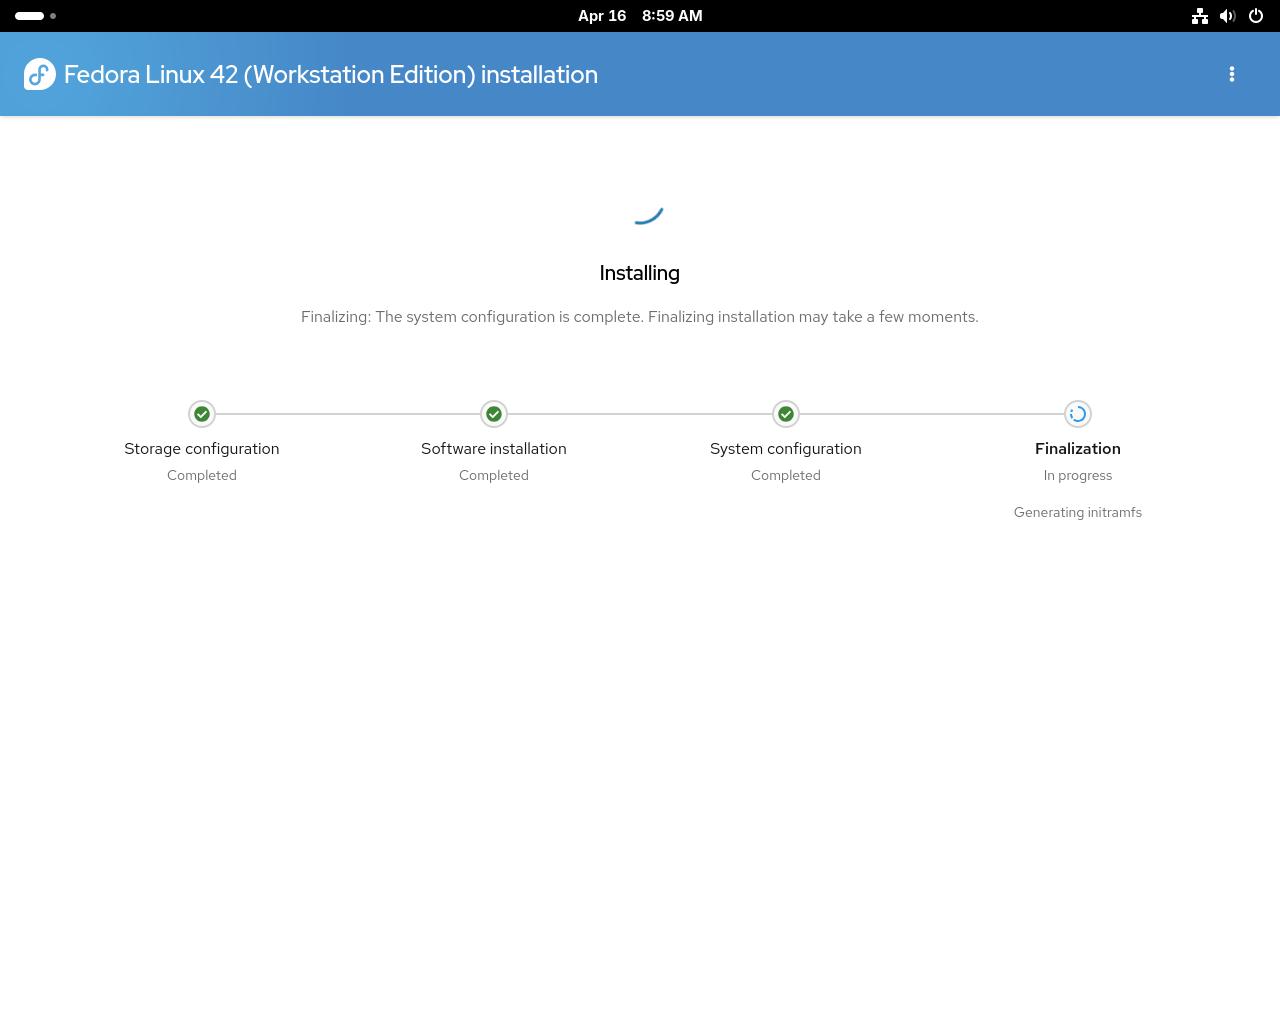This screenshot has height=1024, width=1280.
Task: Click the Storage configuration green check icon
Action: point(202,414)
